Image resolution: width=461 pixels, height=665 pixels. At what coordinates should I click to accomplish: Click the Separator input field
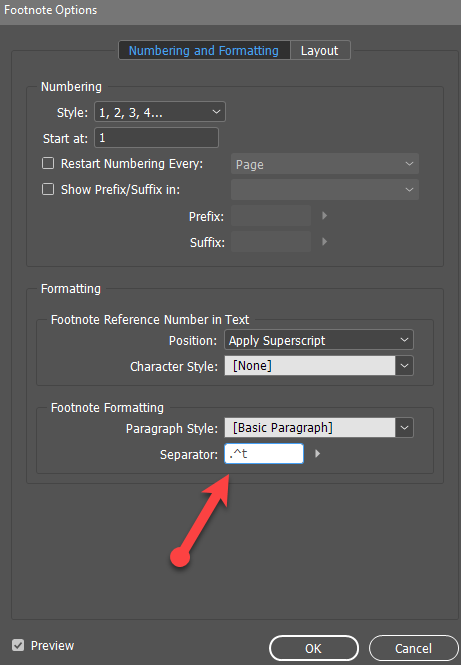[x=264, y=454]
